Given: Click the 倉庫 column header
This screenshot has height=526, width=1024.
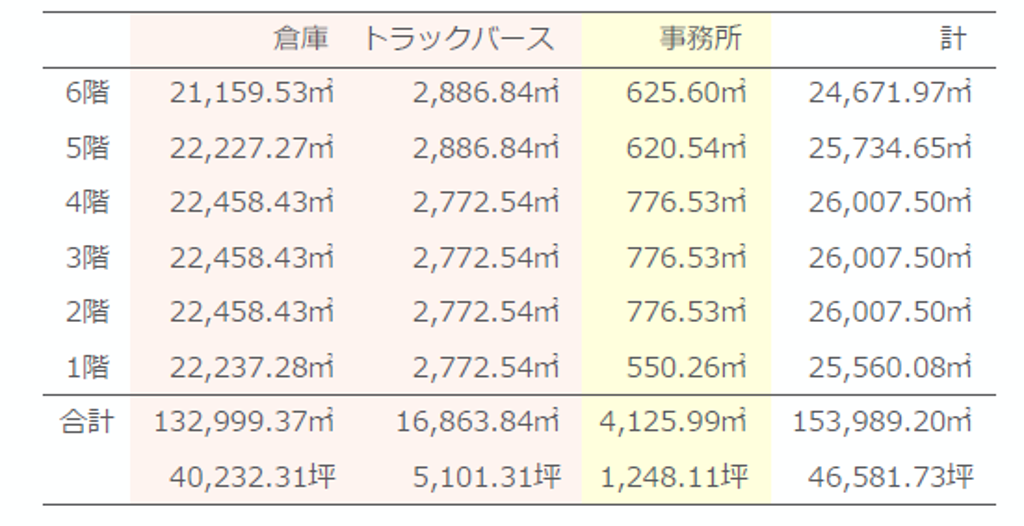Looking at the screenshot, I should [301, 40].
